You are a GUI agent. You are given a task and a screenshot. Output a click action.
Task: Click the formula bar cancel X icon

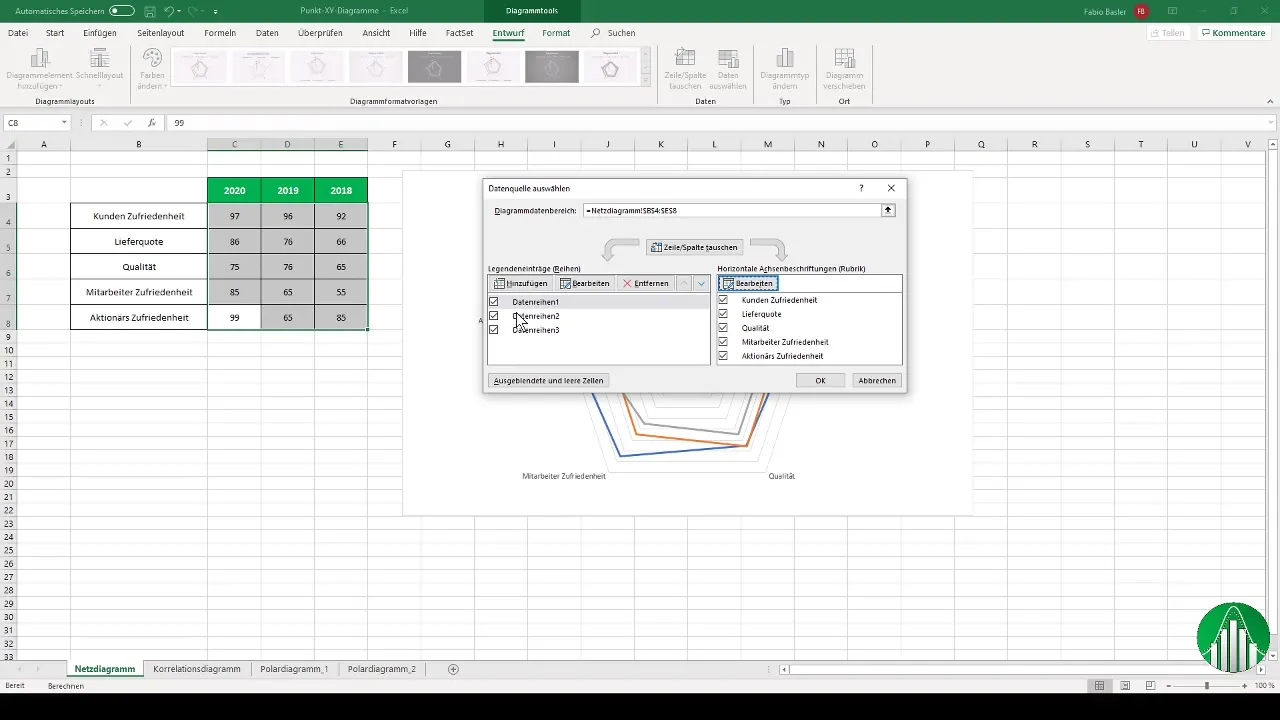tap(104, 123)
